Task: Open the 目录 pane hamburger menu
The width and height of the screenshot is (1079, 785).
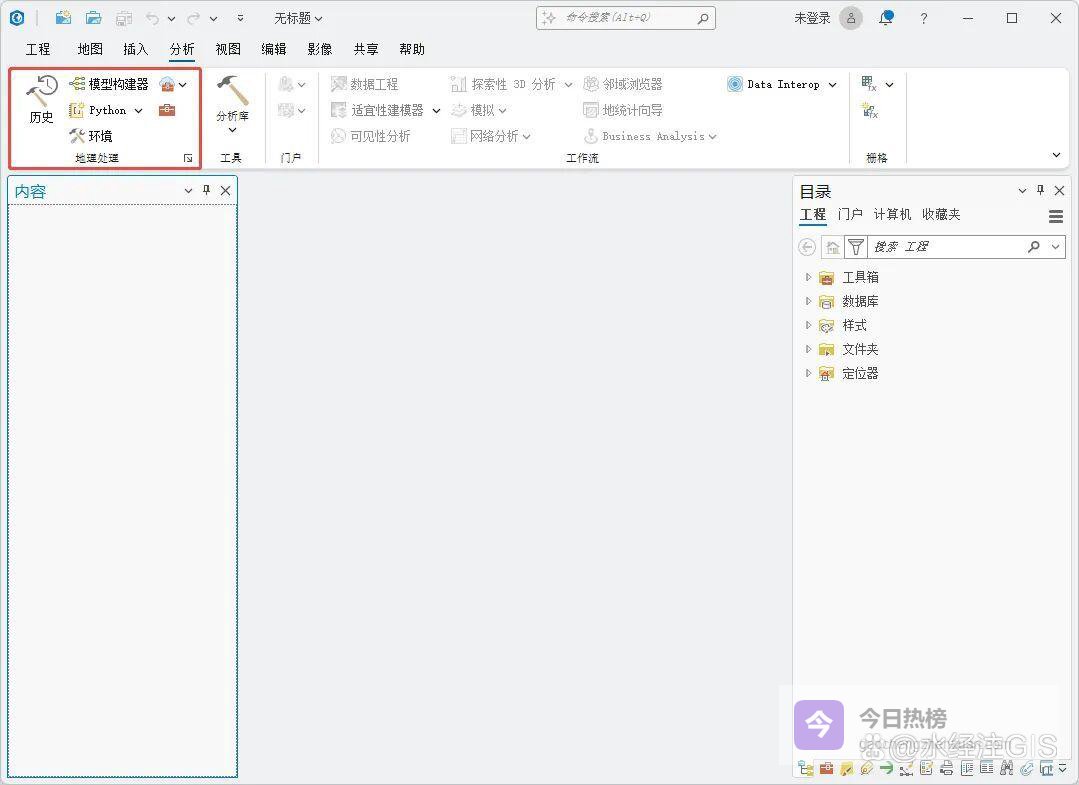Action: [x=1056, y=216]
